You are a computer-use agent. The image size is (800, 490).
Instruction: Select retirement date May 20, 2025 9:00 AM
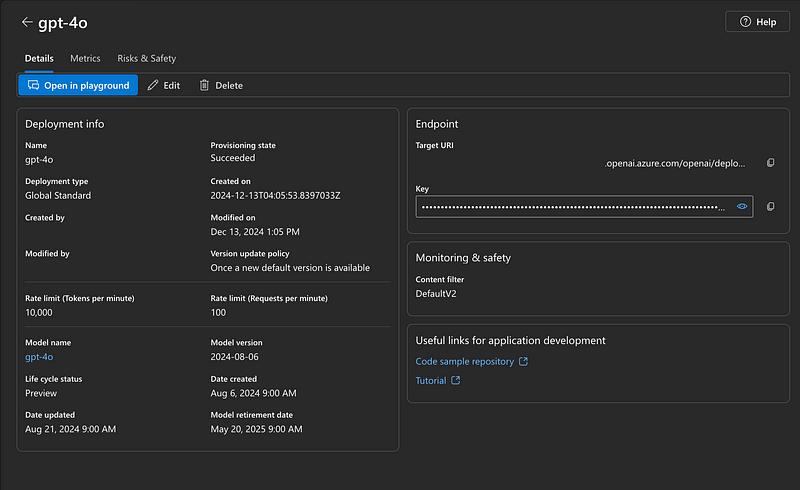click(257, 429)
